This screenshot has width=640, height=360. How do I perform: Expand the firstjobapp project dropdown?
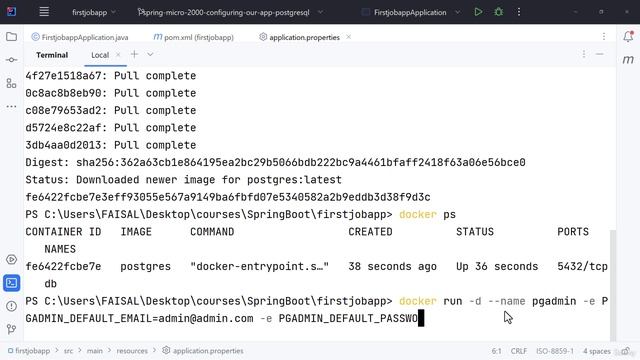tap(94, 12)
